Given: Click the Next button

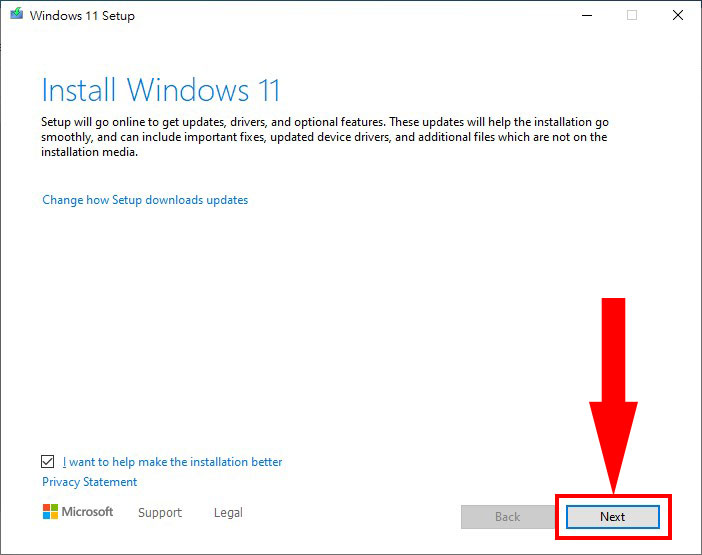Looking at the screenshot, I should pyautogui.click(x=612, y=517).
